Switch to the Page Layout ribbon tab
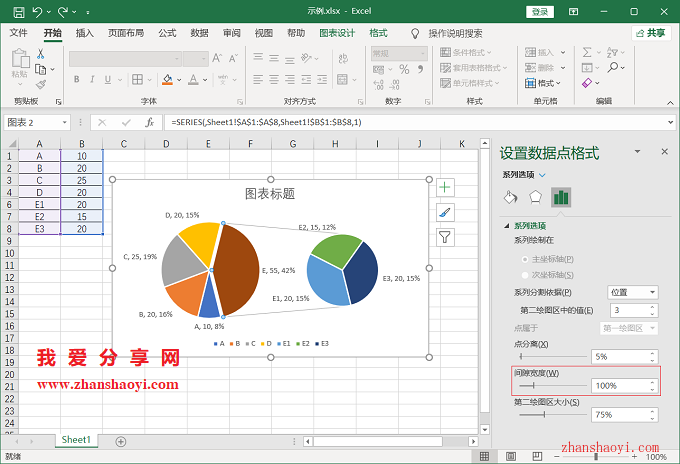This screenshot has width=680, height=464. [126, 33]
